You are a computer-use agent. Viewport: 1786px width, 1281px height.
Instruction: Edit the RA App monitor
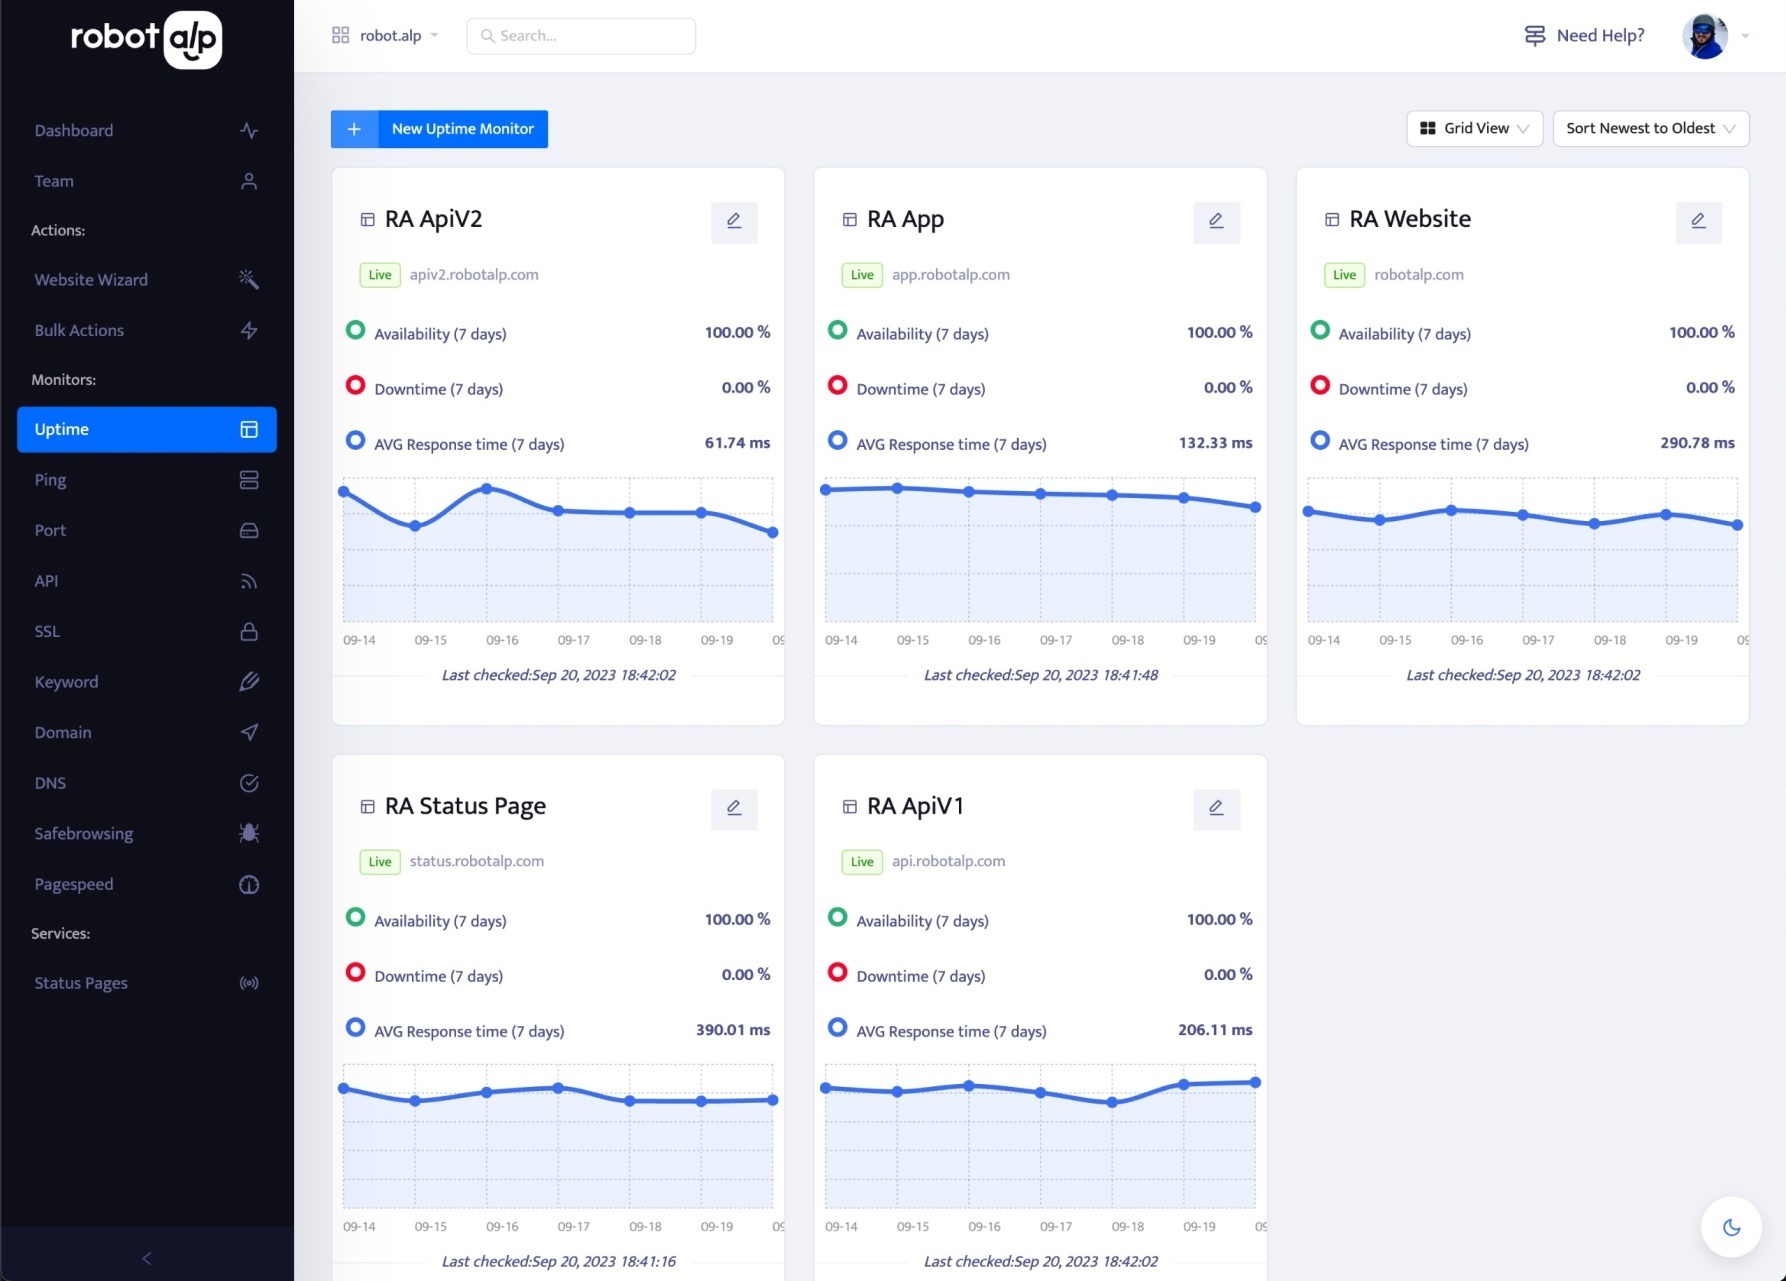1216,221
